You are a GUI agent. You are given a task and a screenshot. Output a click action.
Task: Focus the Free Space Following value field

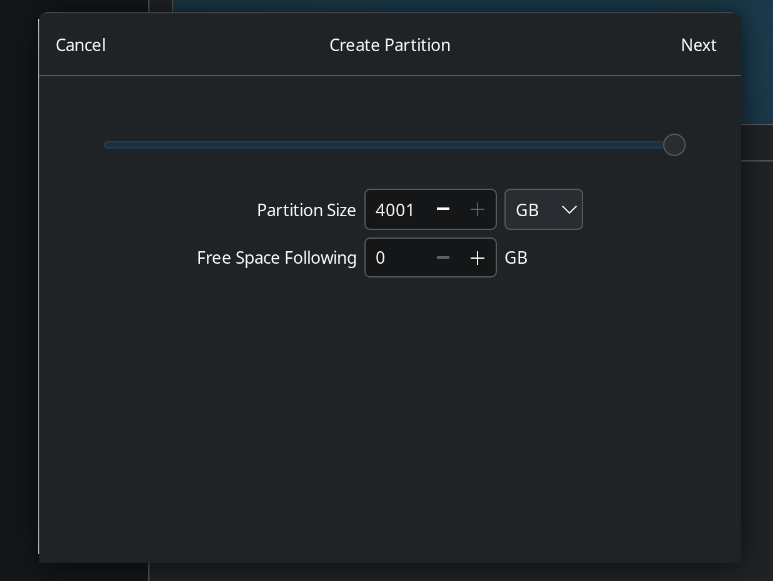click(x=396, y=258)
